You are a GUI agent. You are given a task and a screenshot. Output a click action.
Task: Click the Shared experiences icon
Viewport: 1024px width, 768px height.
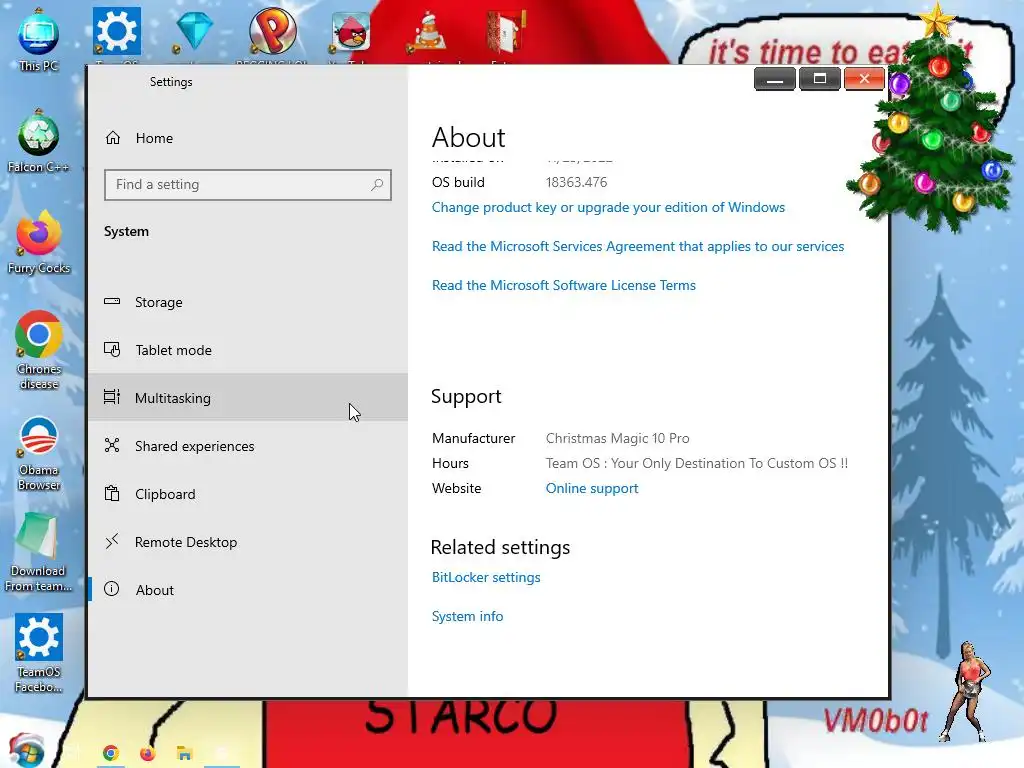tap(112, 445)
